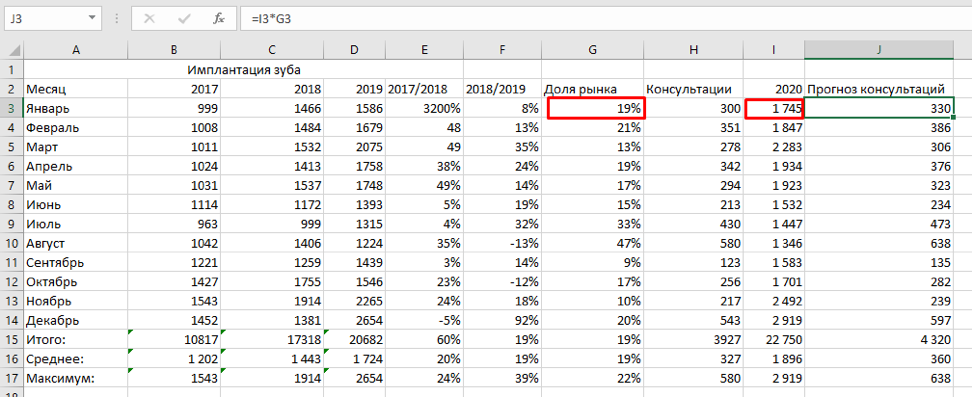
Task: Select row 3 header
Action: click(x=13, y=109)
